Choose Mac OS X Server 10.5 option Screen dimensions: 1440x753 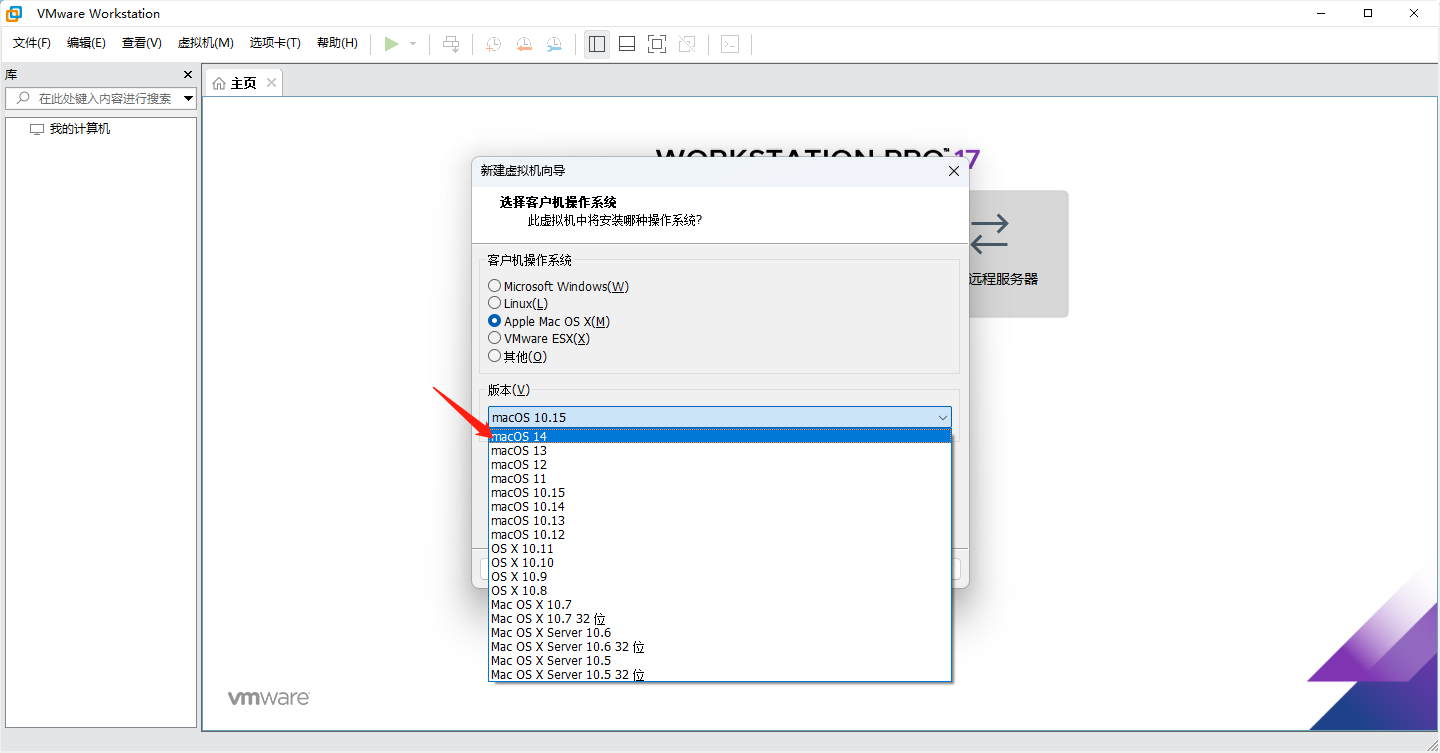point(720,661)
